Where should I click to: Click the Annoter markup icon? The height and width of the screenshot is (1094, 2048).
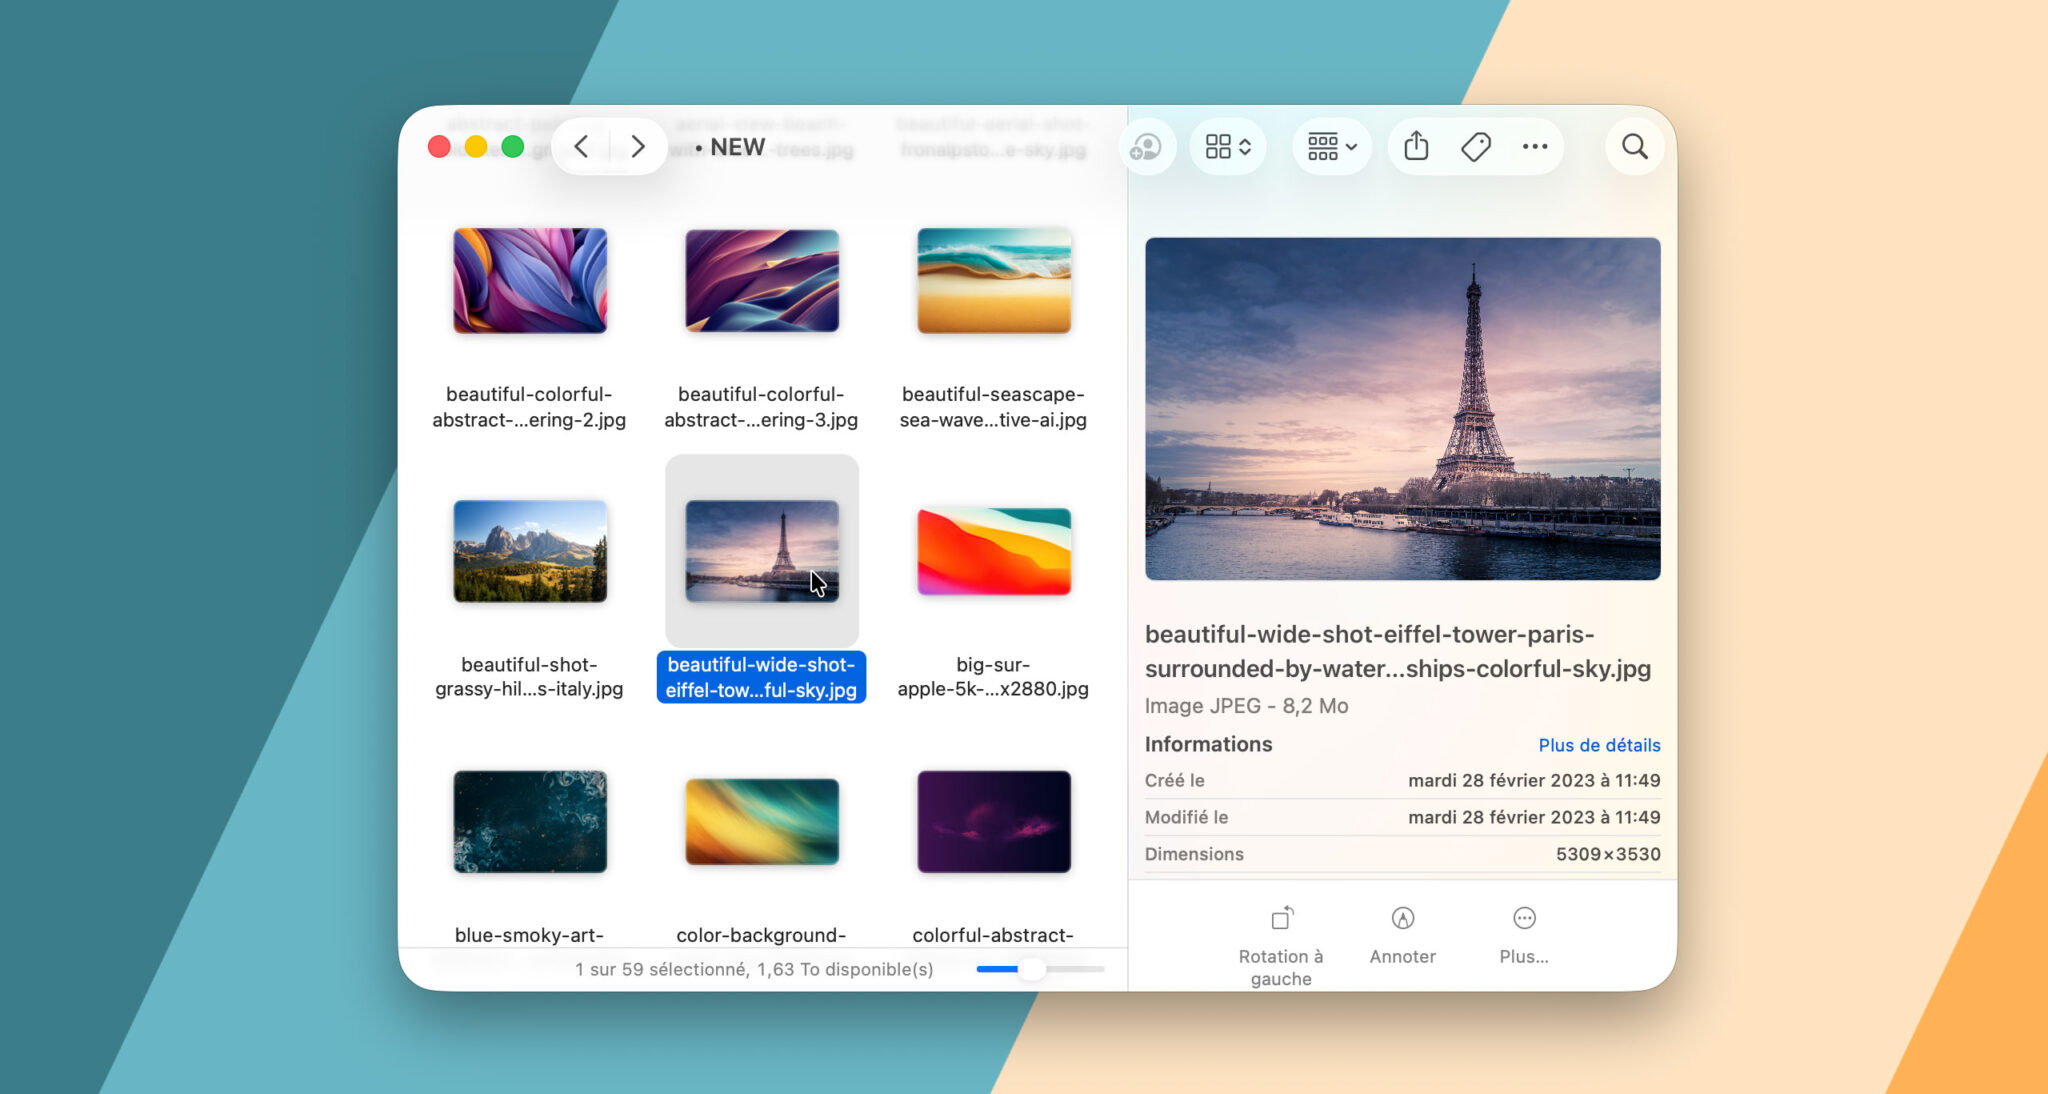pos(1403,917)
